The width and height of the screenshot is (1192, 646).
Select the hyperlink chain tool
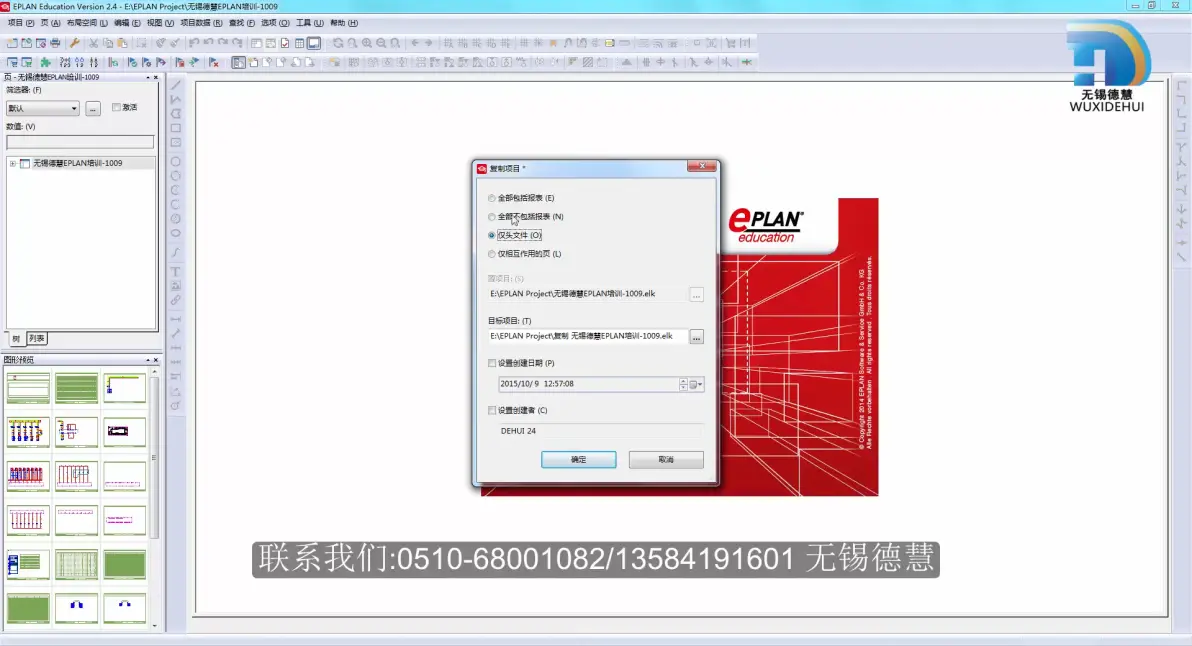(176, 300)
